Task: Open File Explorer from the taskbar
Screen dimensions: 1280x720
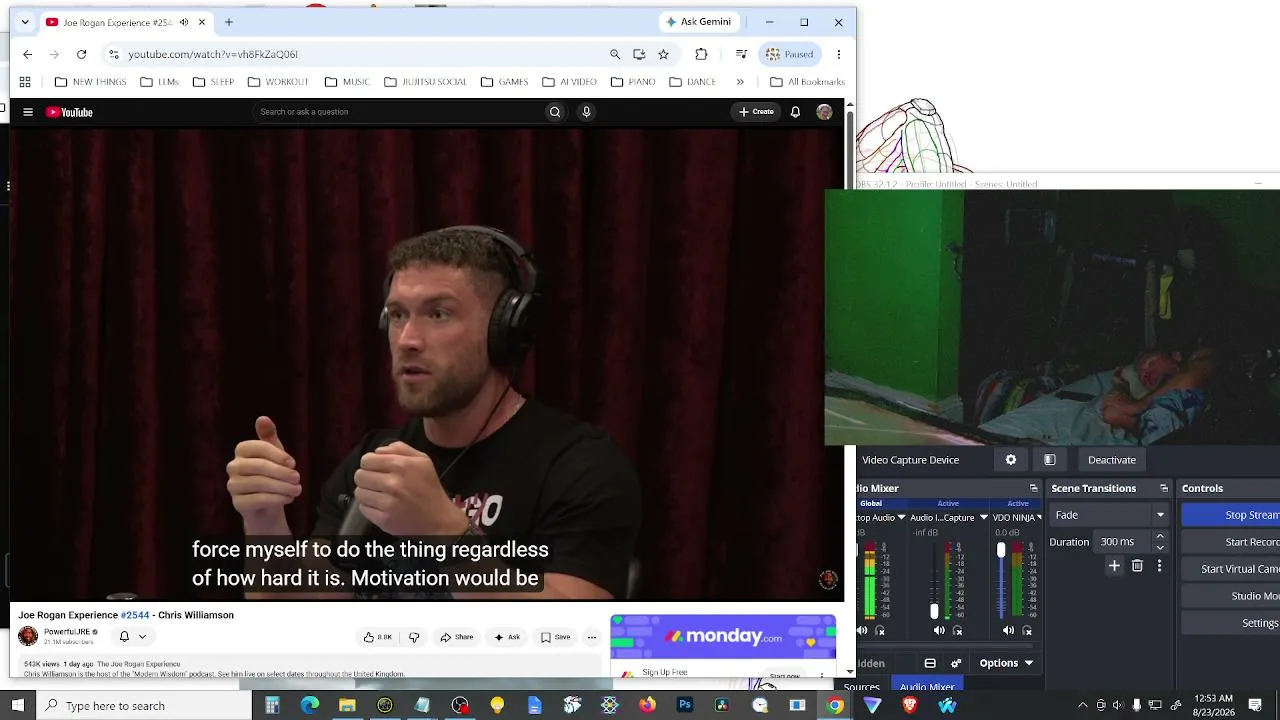Action: click(x=347, y=705)
